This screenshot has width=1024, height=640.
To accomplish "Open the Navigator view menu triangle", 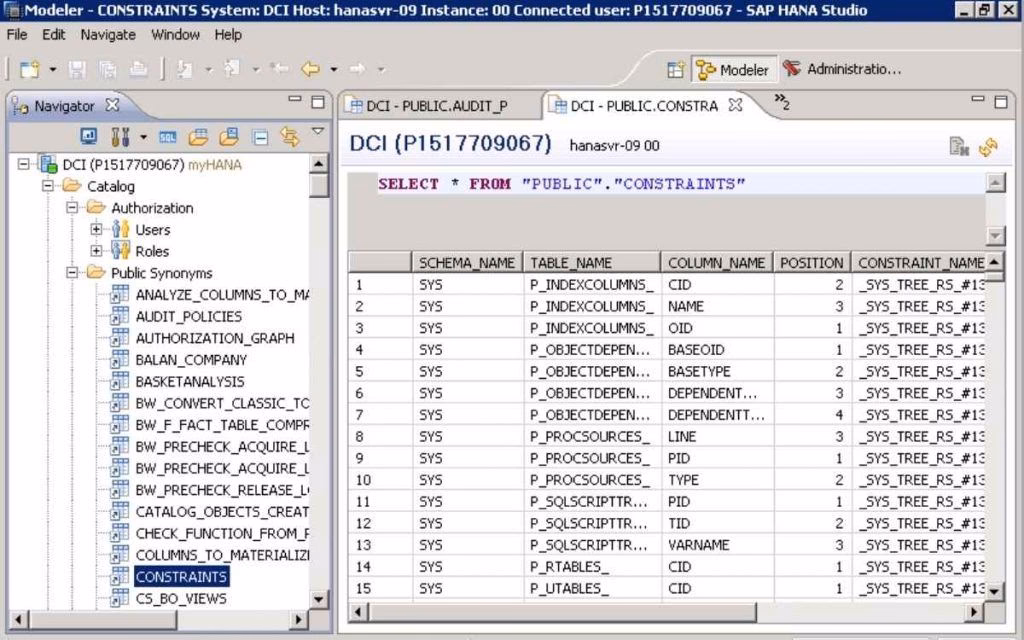I will (317, 132).
